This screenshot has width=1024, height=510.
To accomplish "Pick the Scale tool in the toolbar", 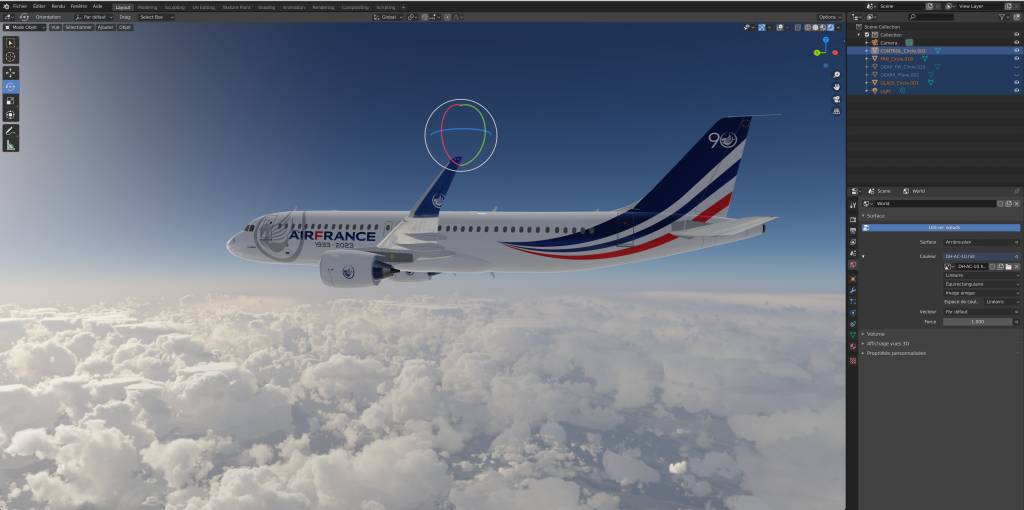I will [10, 101].
